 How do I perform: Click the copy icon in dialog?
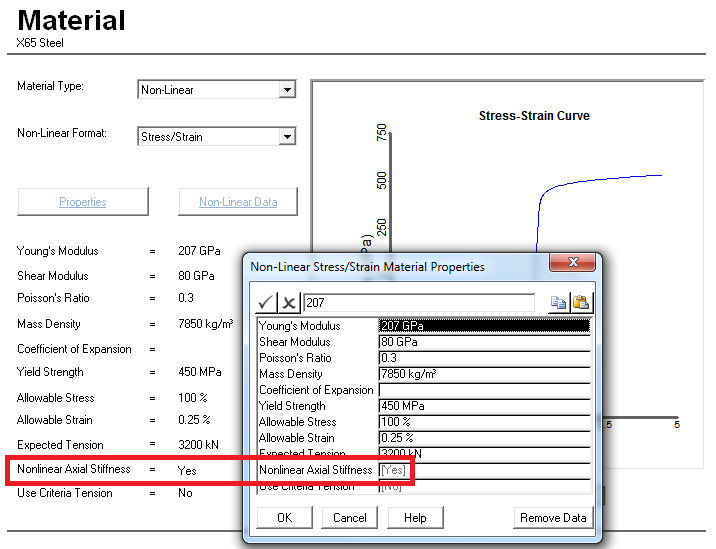coord(559,303)
